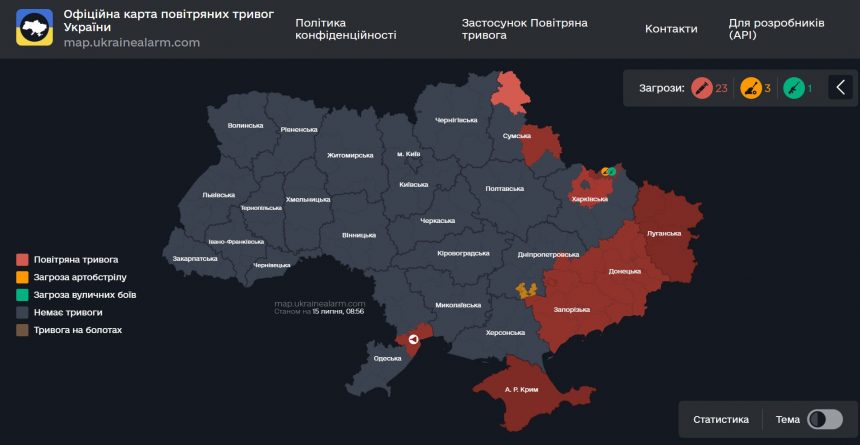This screenshot has height=445, width=860.
Task: Select the Сумська region label
Action: [x=516, y=135]
